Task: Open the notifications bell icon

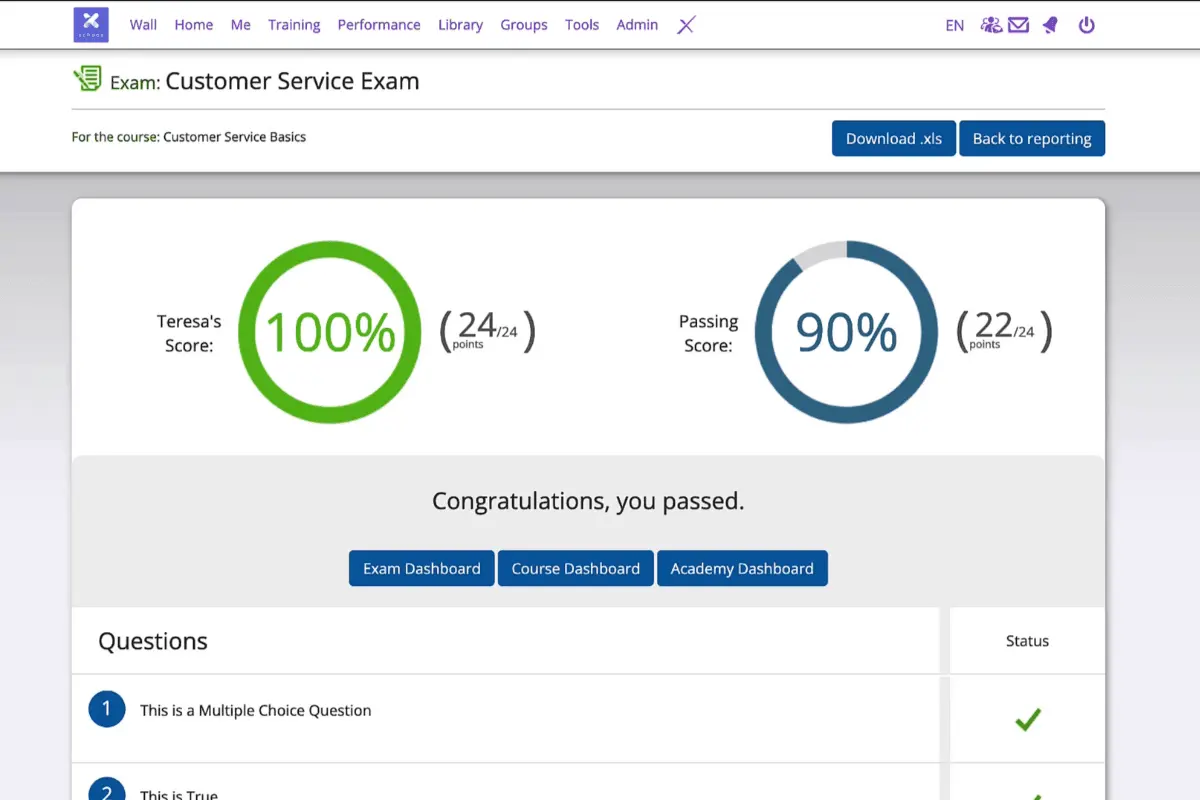Action: coord(1050,25)
